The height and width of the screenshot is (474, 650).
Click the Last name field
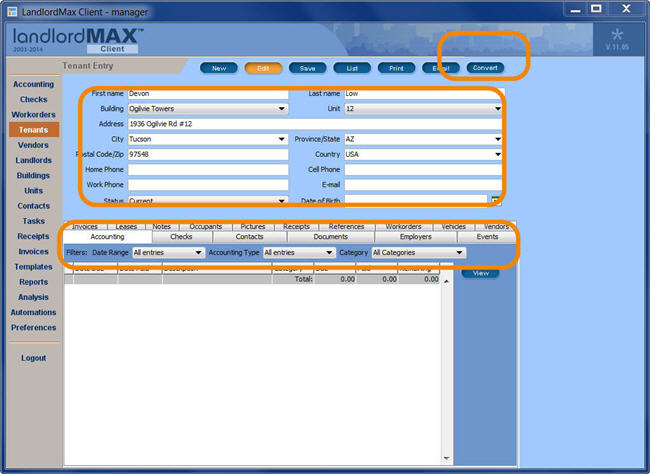coord(423,94)
